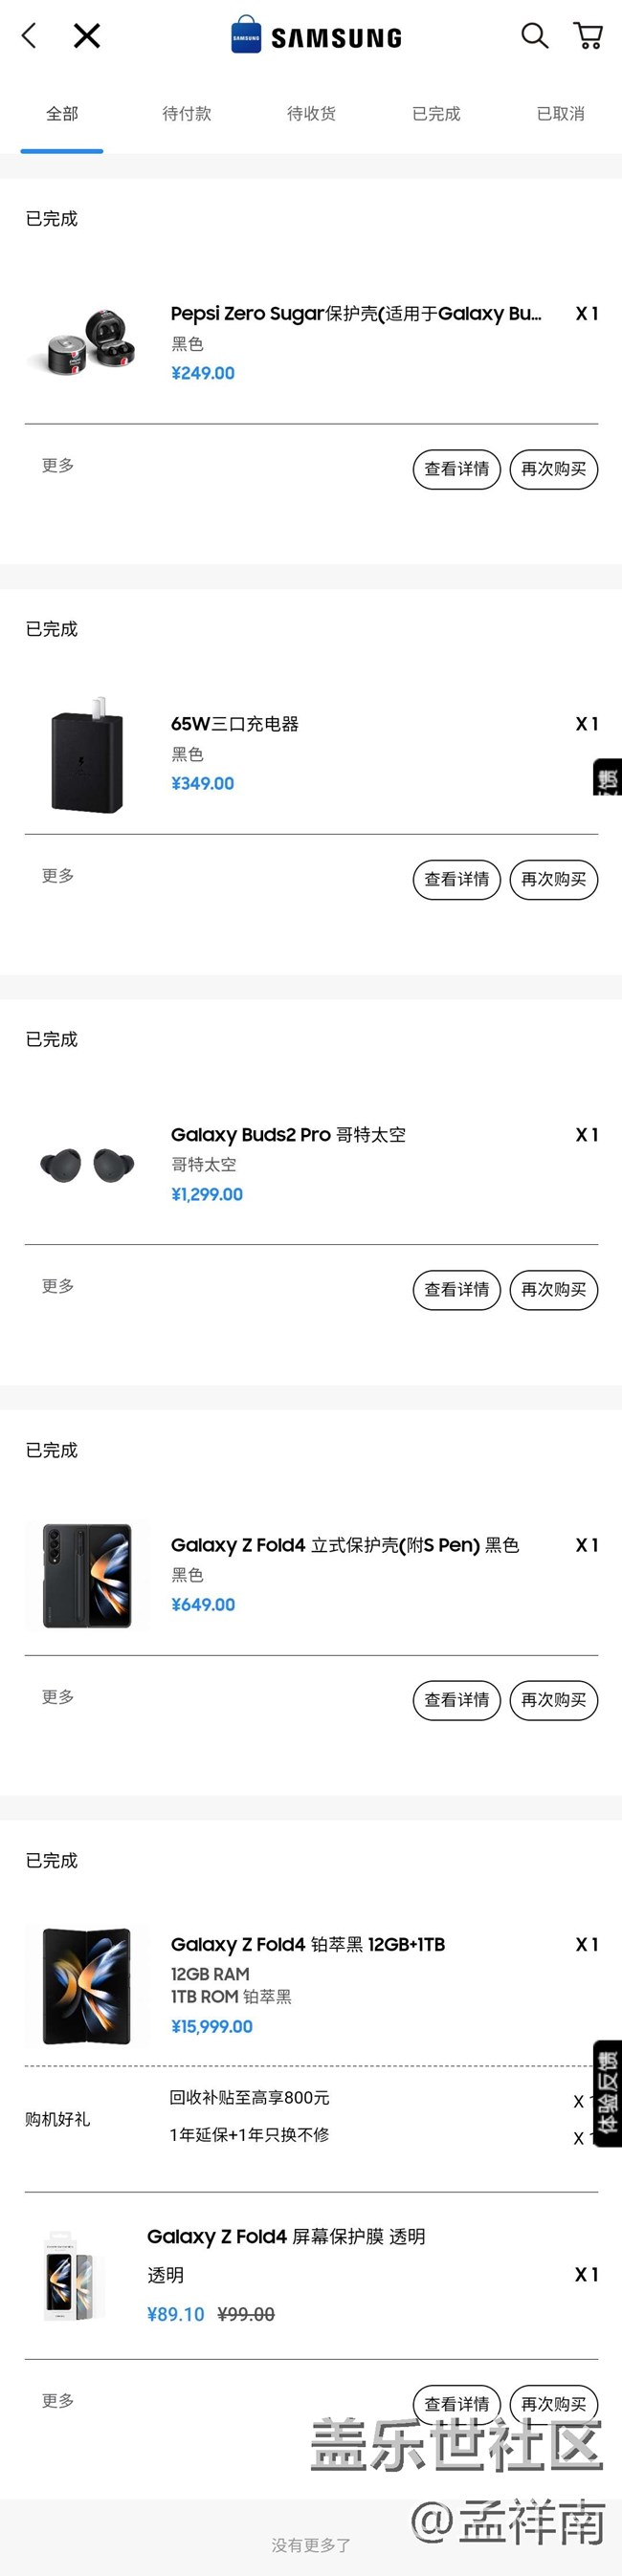Expand 更多 for the Buds2 Pro order

click(58, 1286)
